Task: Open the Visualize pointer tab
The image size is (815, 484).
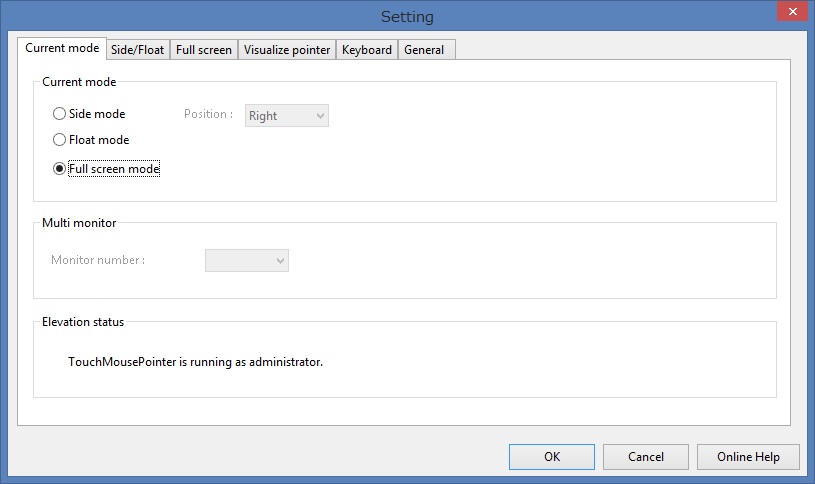Action: coord(287,50)
